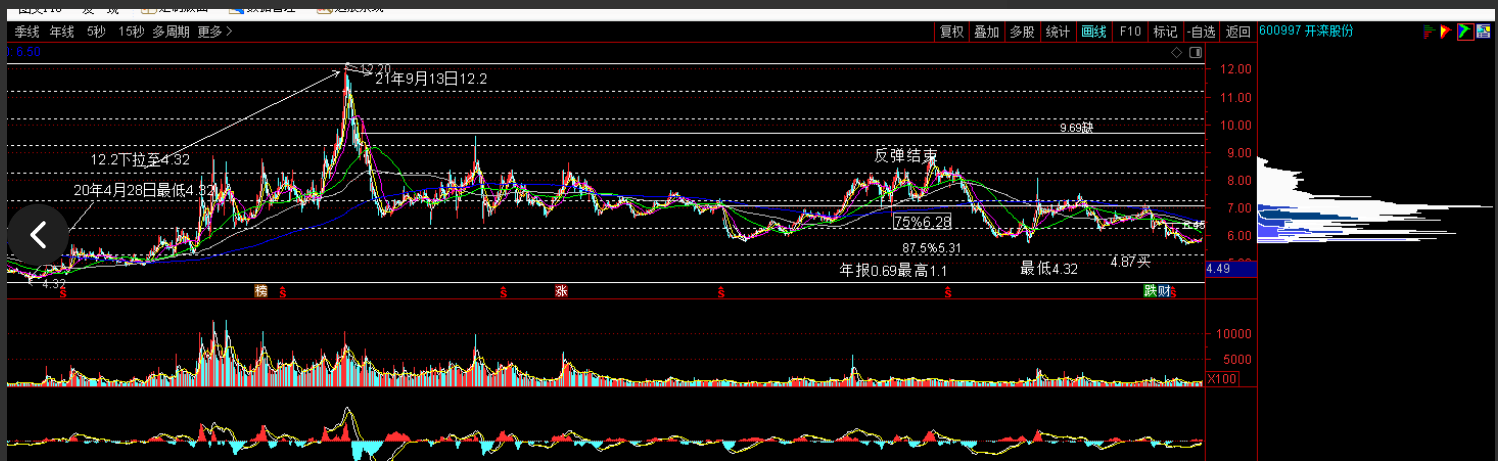Click the diamond icon above the price axis
Screen dimensions: 1498x461
(1176, 53)
